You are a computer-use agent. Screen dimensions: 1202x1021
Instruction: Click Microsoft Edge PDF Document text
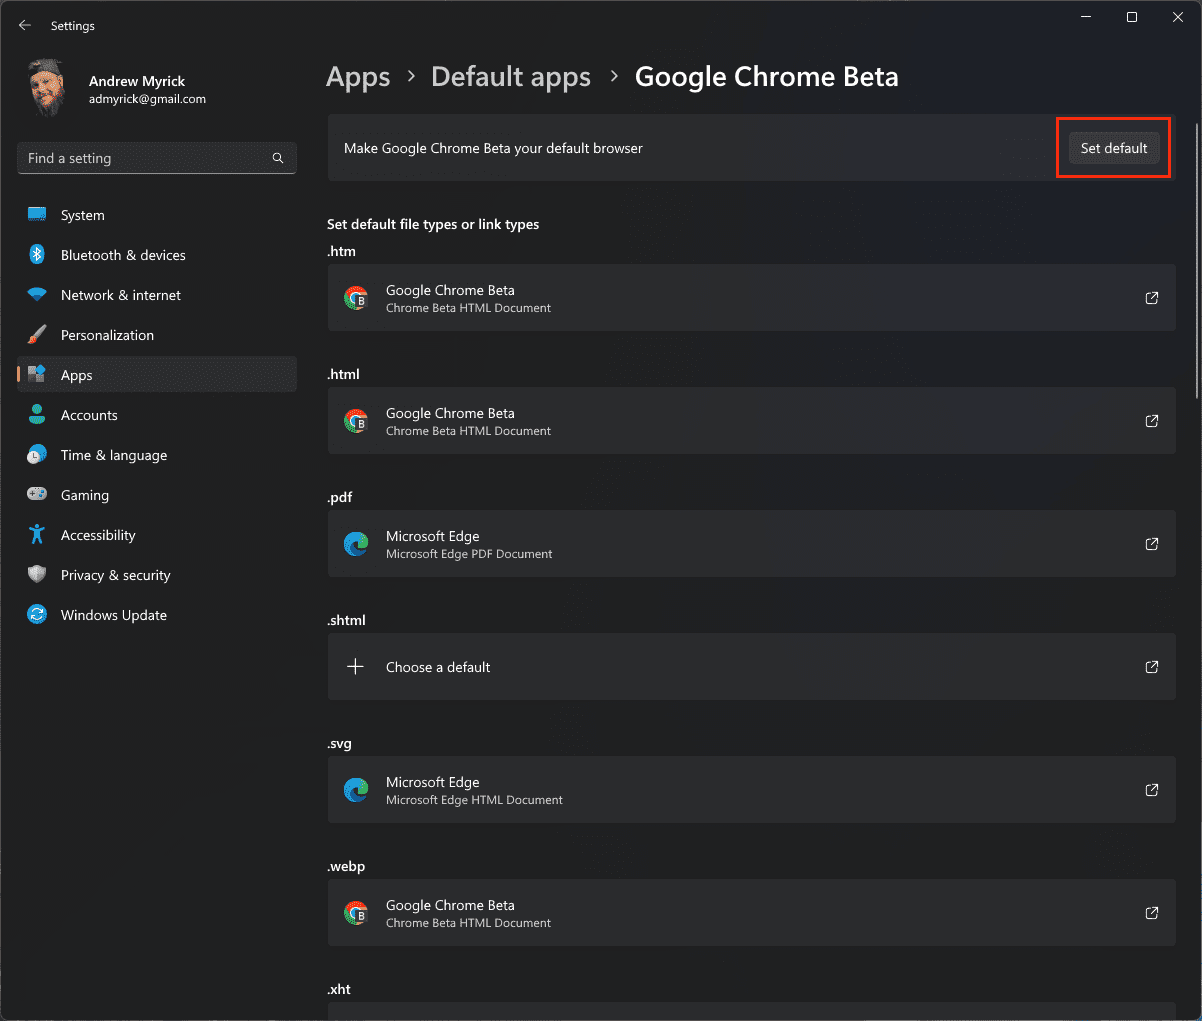pyautogui.click(x=469, y=554)
